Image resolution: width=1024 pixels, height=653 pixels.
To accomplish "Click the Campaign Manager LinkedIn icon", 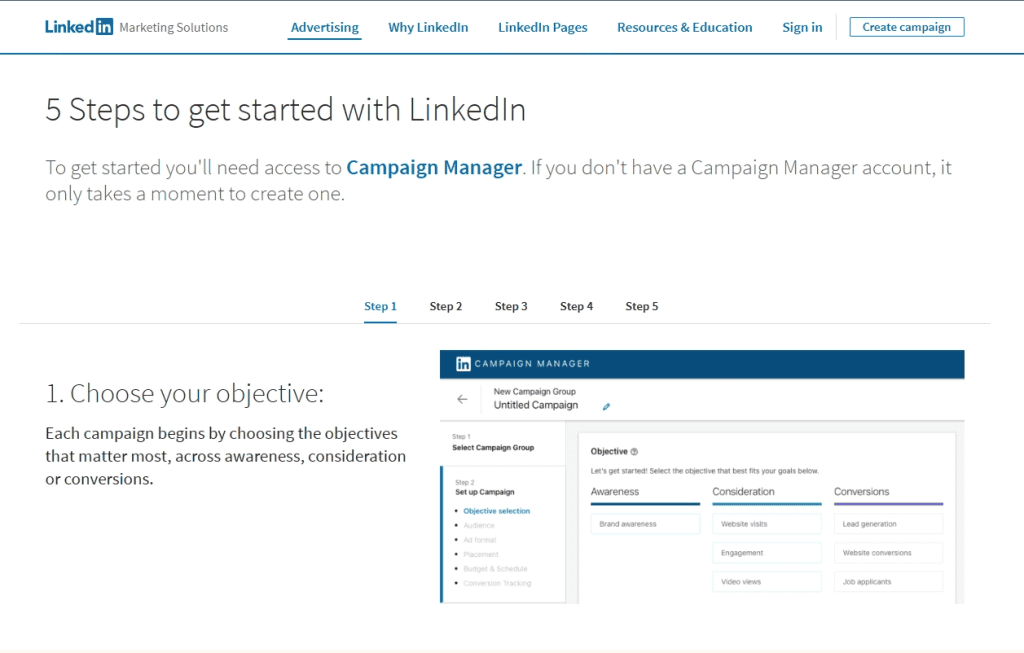I will click(x=463, y=364).
